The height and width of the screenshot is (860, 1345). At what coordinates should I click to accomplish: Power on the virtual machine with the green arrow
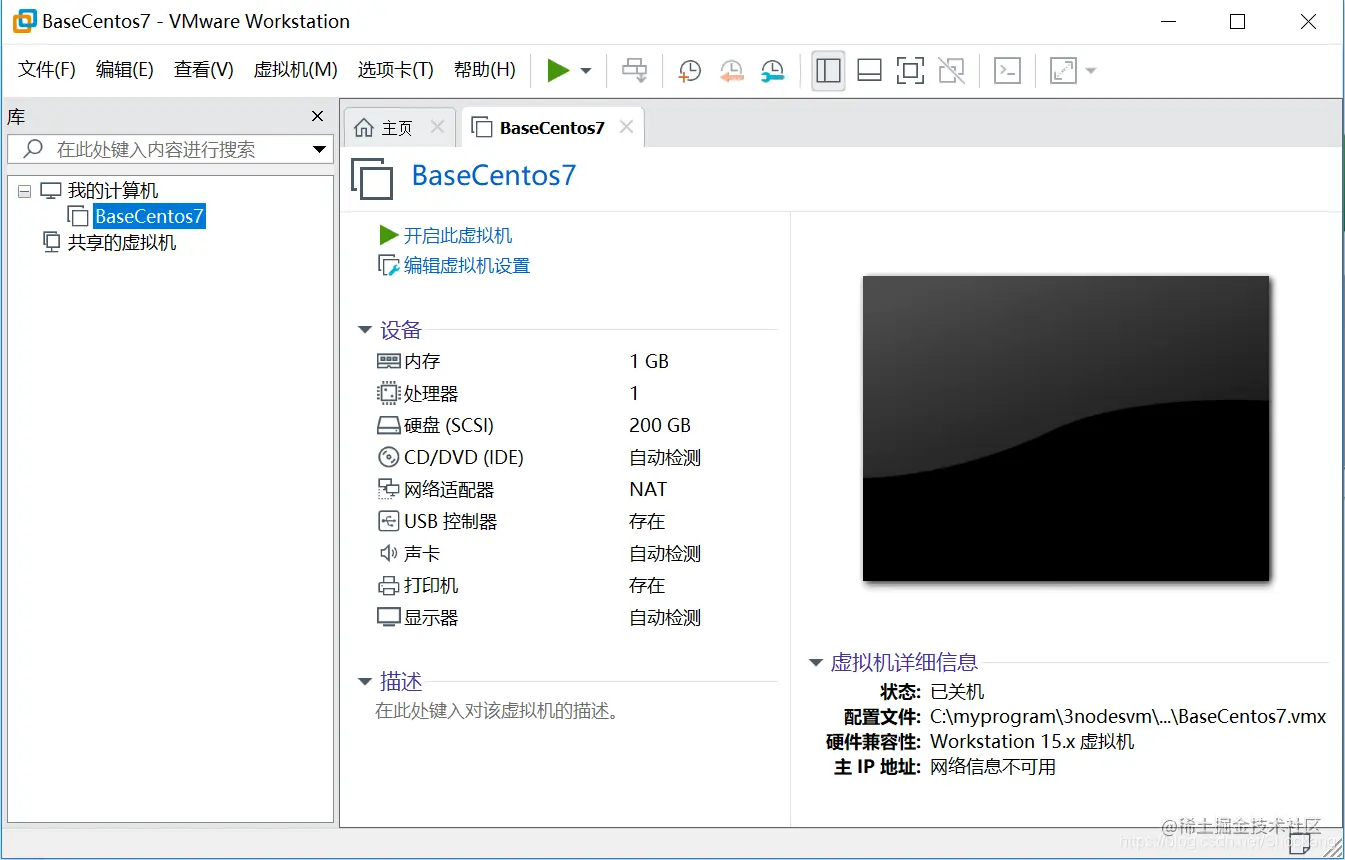click(558, 70)
